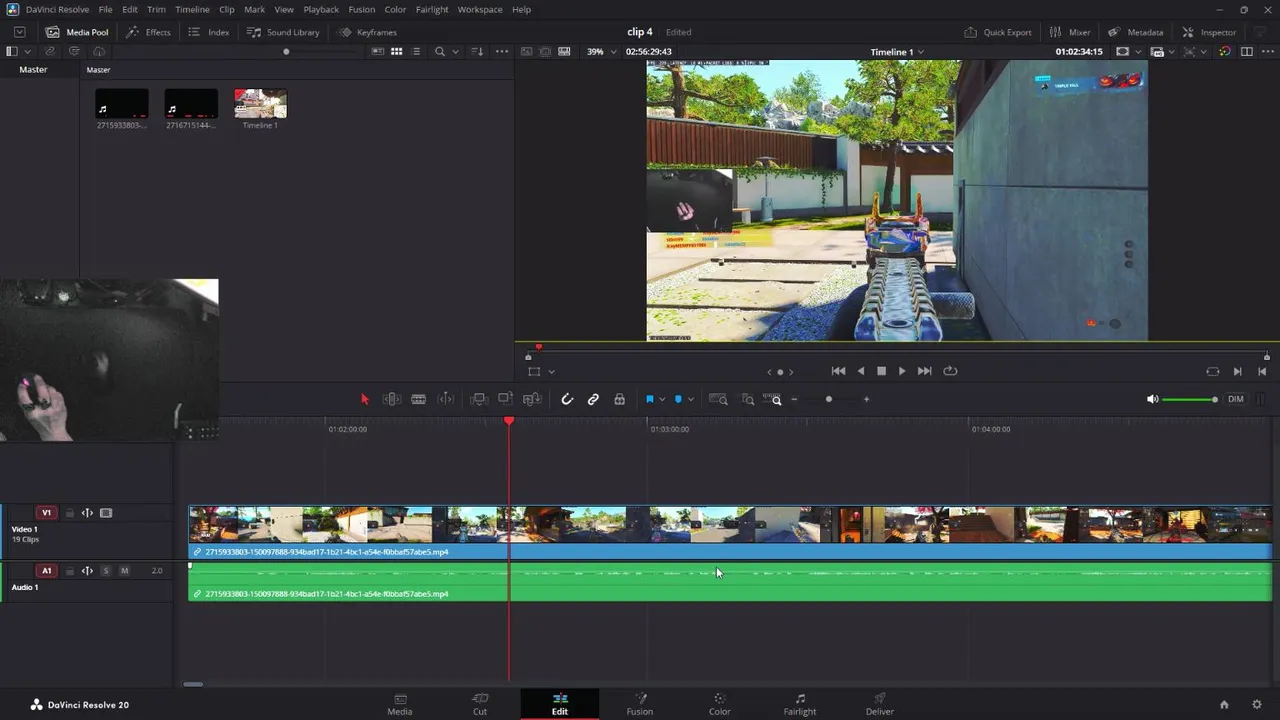The width and height of the screenshot is (1280, 720).
Task: Open the Inspector panel
Action: pos(1209,32)
